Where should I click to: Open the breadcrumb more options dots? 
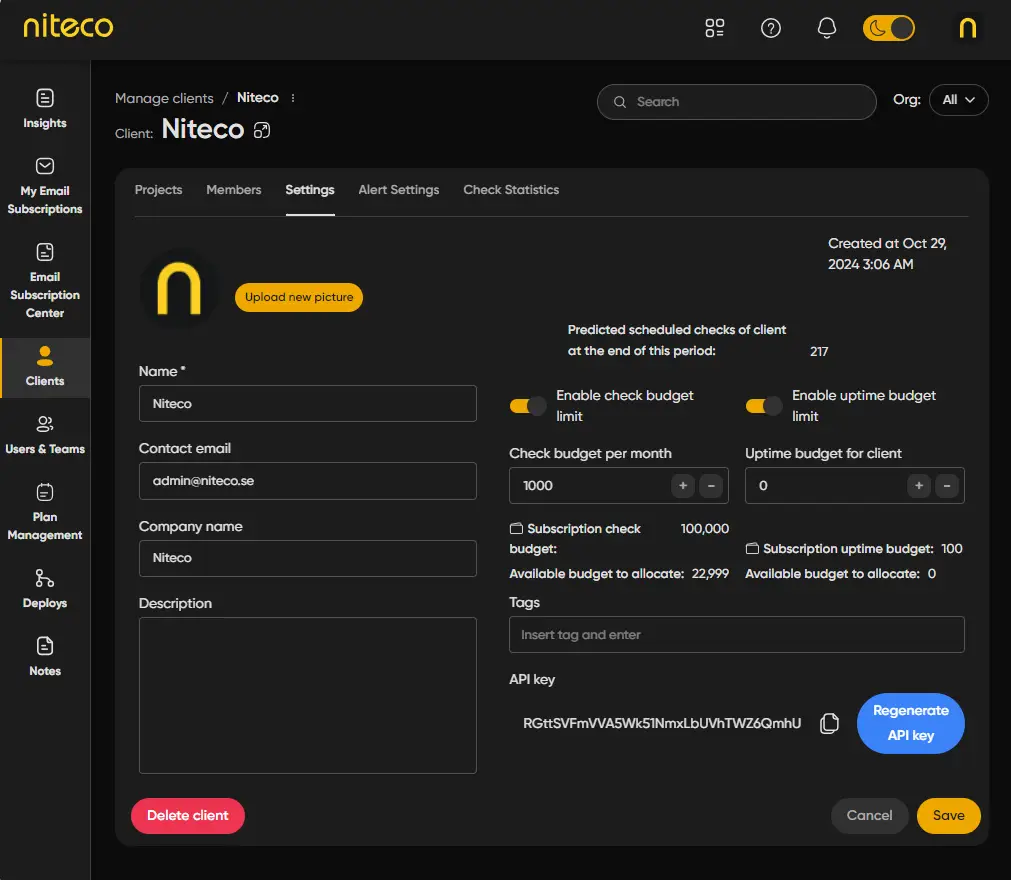(293, 98)
